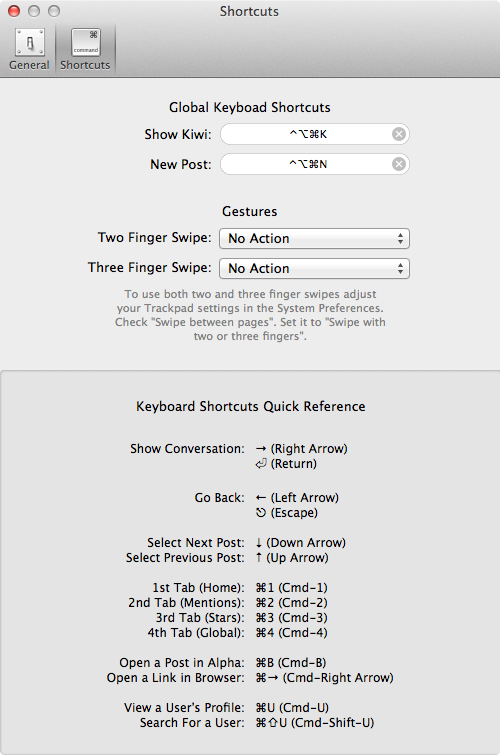Minimize the Shortcuts preferences window
Image resolution: width=500 pixels, height=755 pixels.
[34, 11]
